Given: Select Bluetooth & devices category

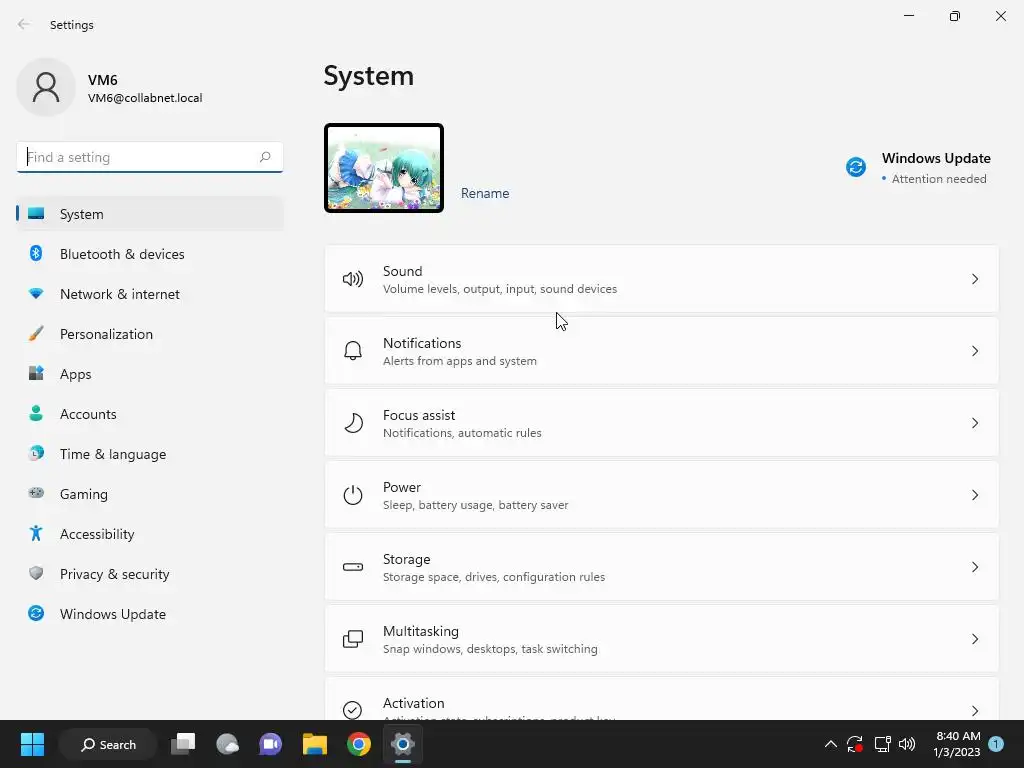Looking at the screenshot, I should pos(150,254).
